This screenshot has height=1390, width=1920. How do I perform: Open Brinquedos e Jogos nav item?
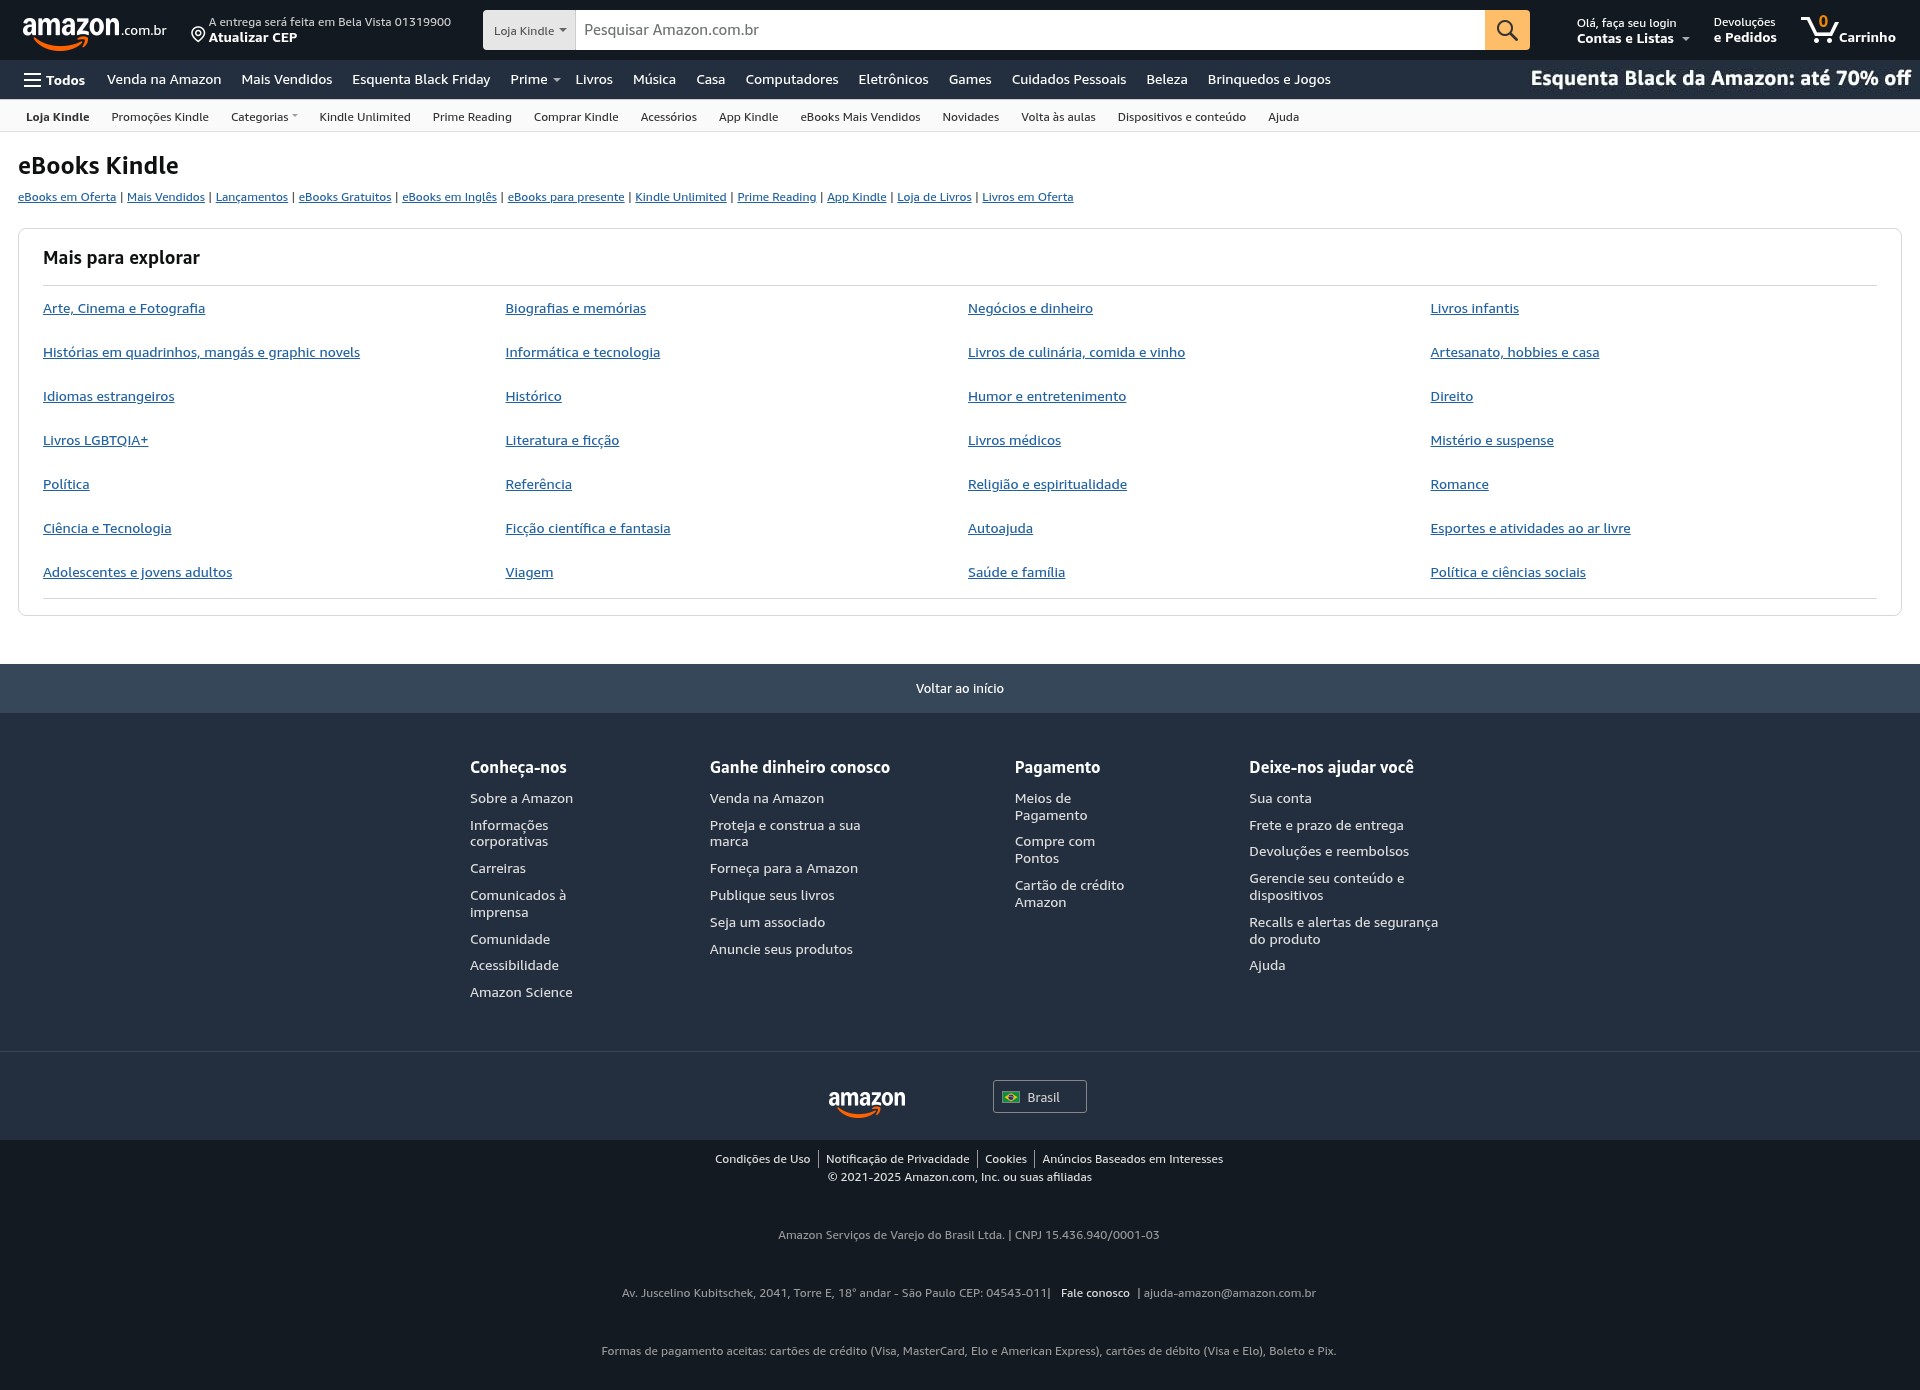1269,80
